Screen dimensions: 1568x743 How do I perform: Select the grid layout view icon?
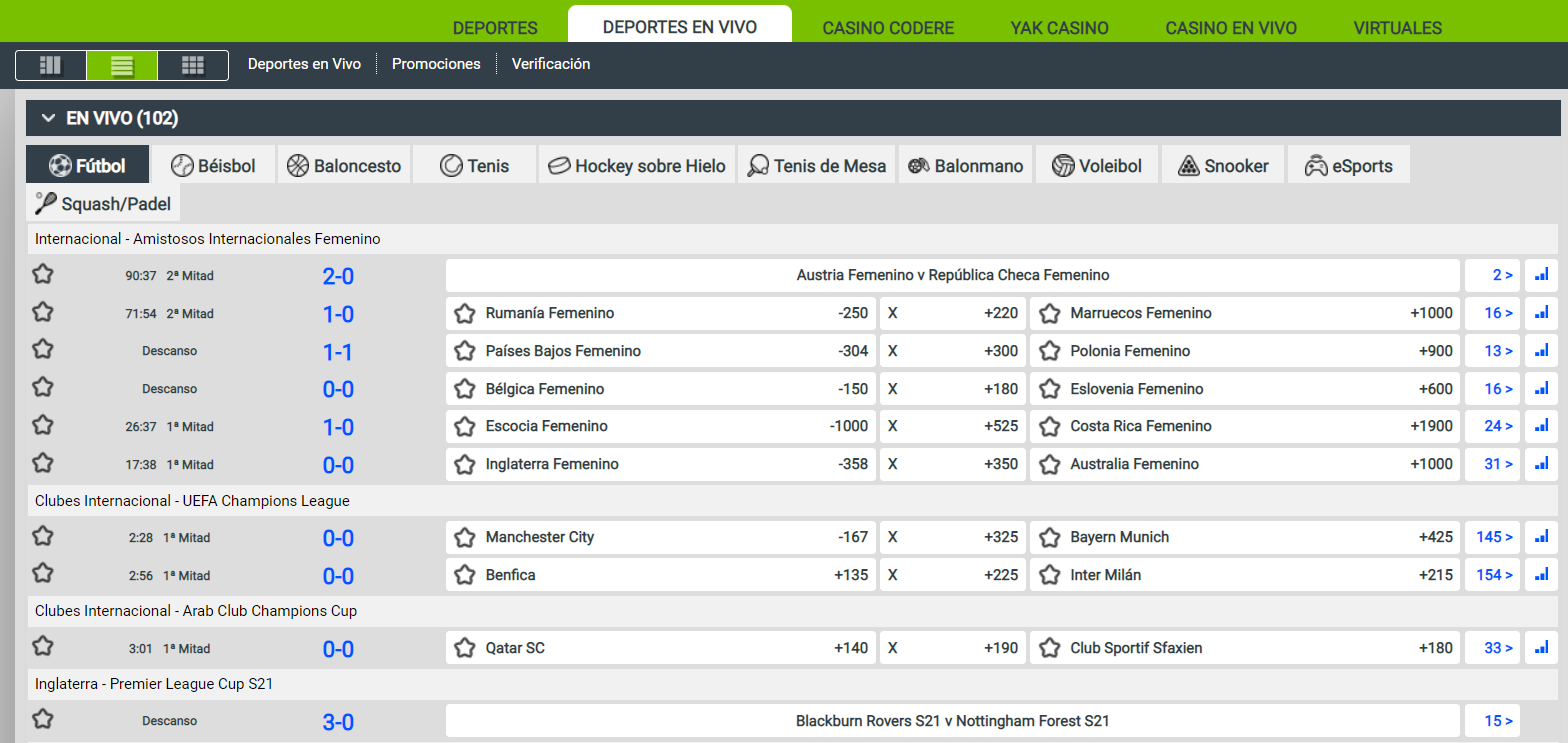pos(193,66)
